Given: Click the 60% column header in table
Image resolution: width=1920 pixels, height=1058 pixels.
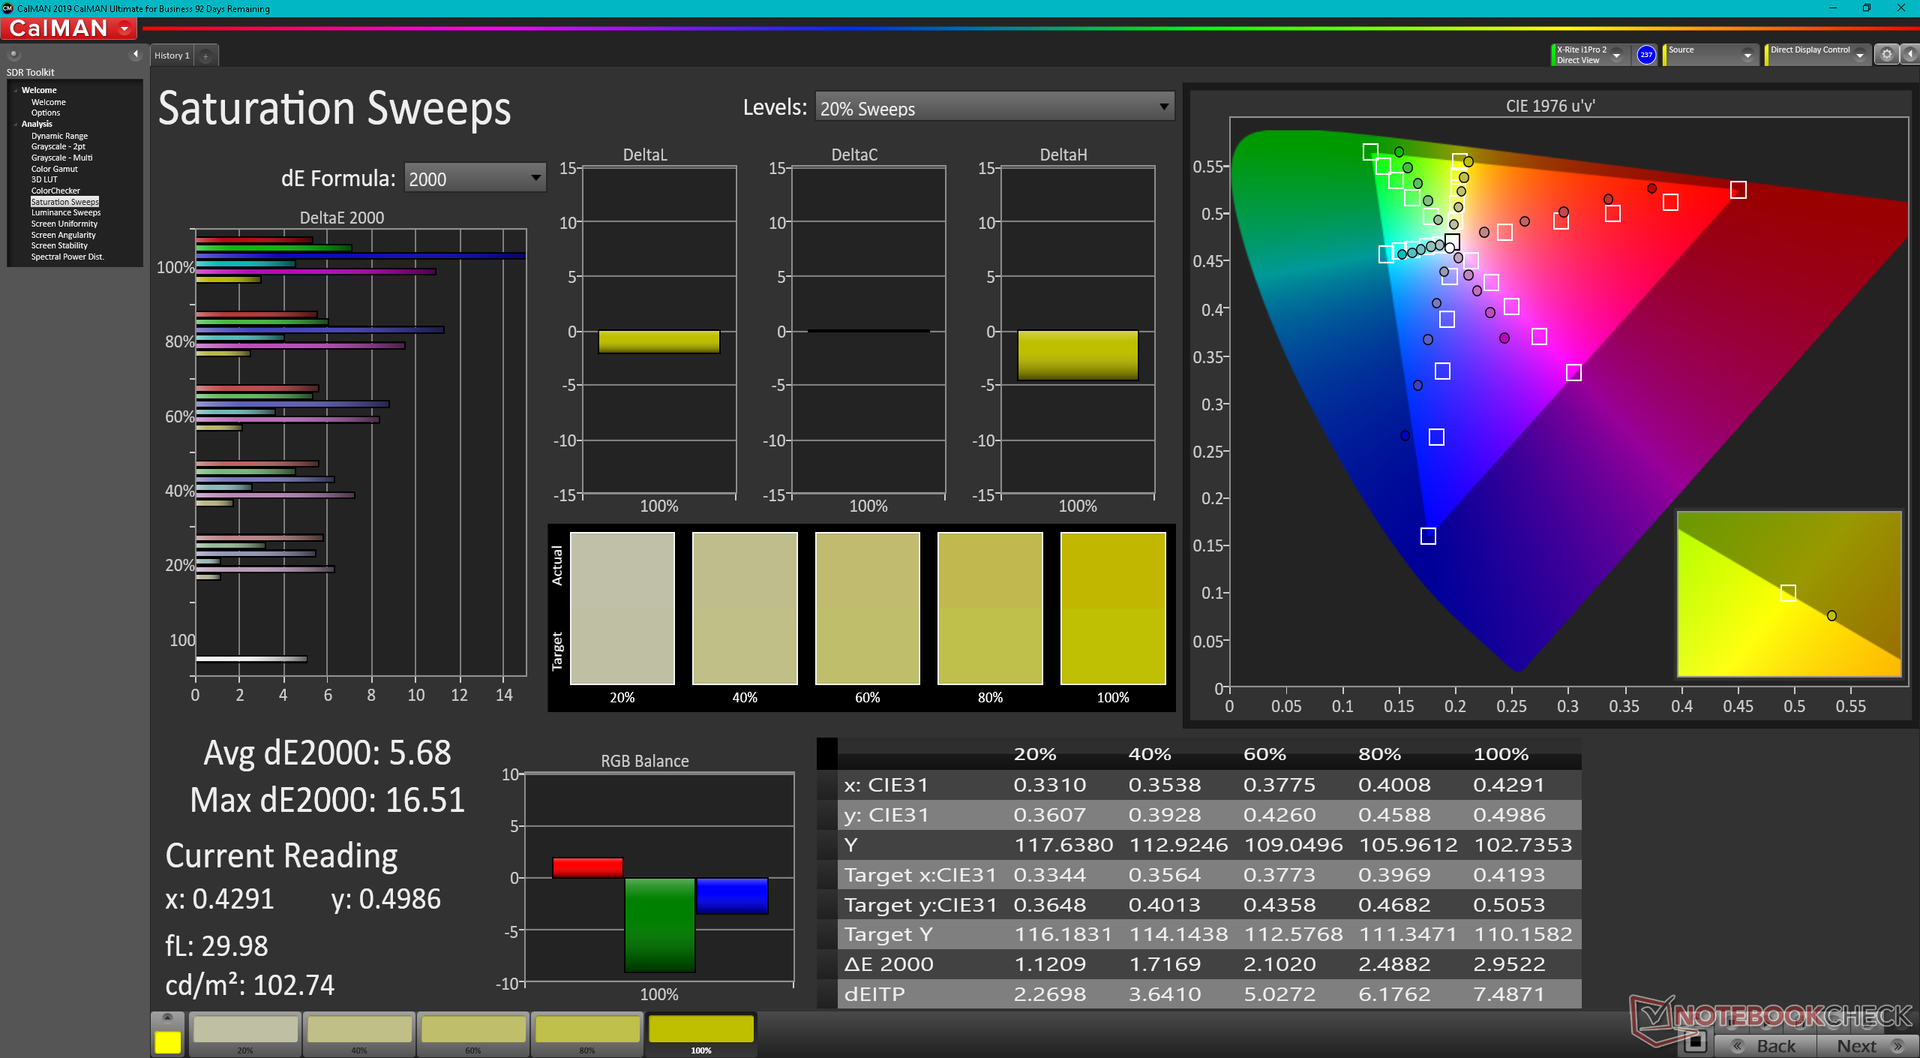Looking at the screenshot, I should [x=1264, y=754].
